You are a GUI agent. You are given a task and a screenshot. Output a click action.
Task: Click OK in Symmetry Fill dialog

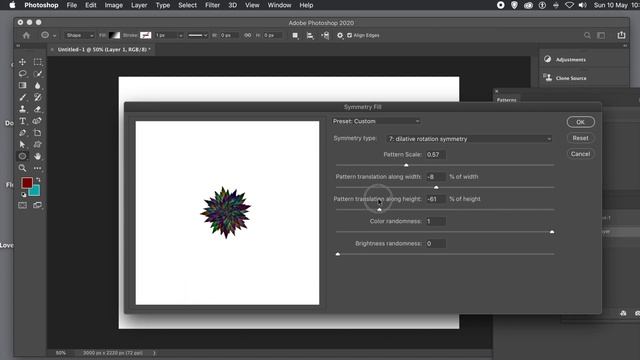click(580, 122)
